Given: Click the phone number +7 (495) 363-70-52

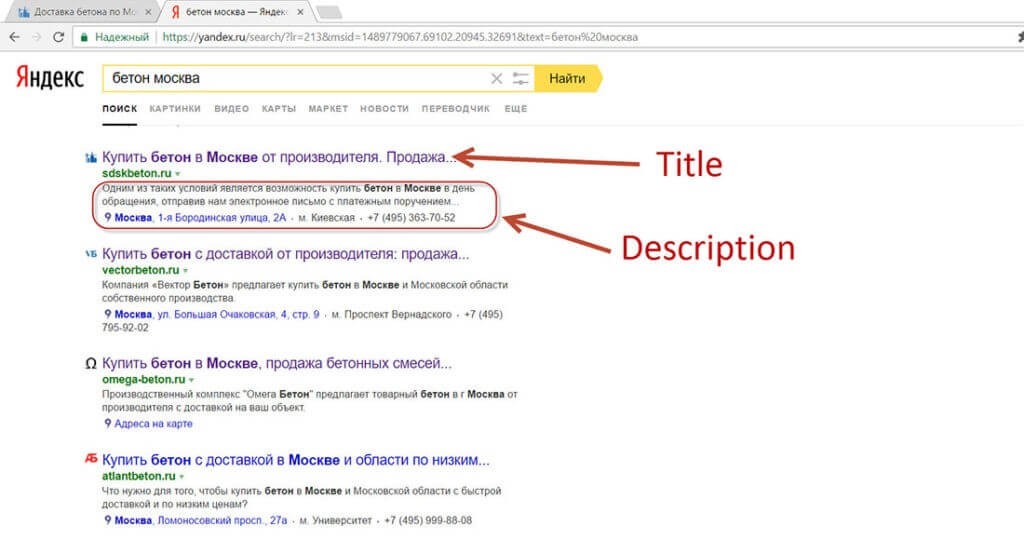Looking at the screenshot, I should pyautogui.click(x=411, y=218).
